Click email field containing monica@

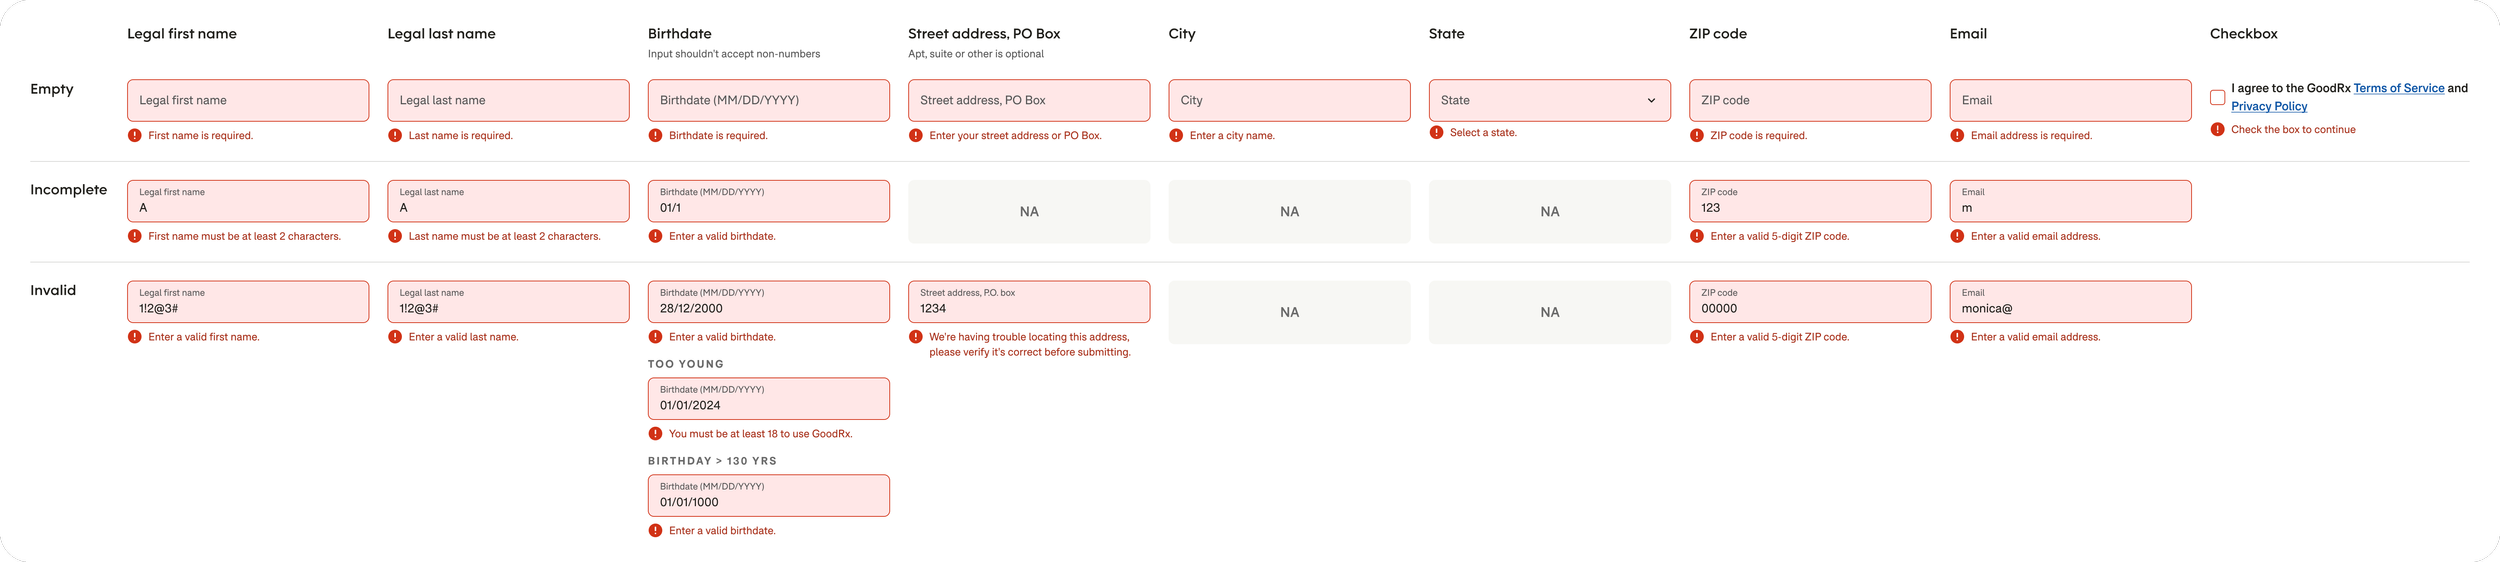click(x=2070, y=302)
